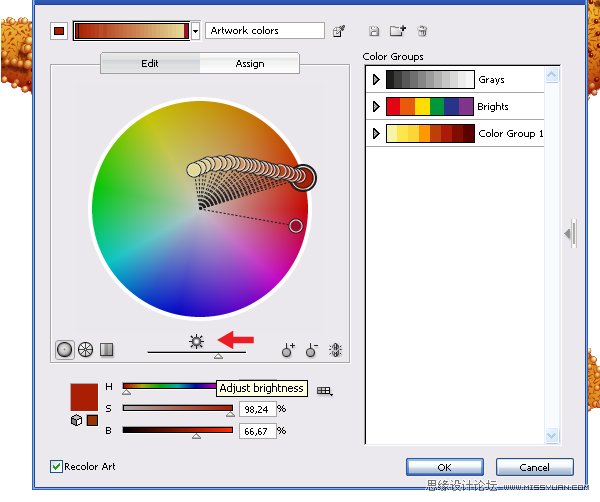Select the Brights swatch strip

(430, 106)
